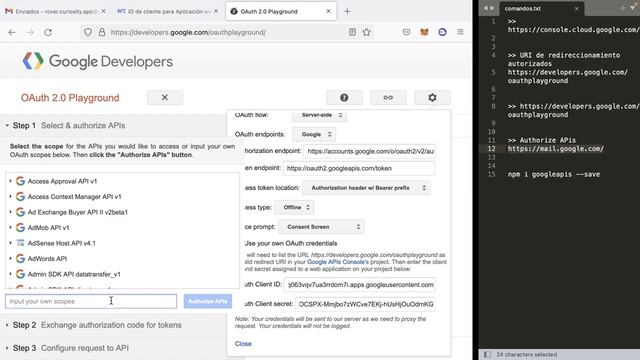Toggle reader view in address bar

[352, 32]
